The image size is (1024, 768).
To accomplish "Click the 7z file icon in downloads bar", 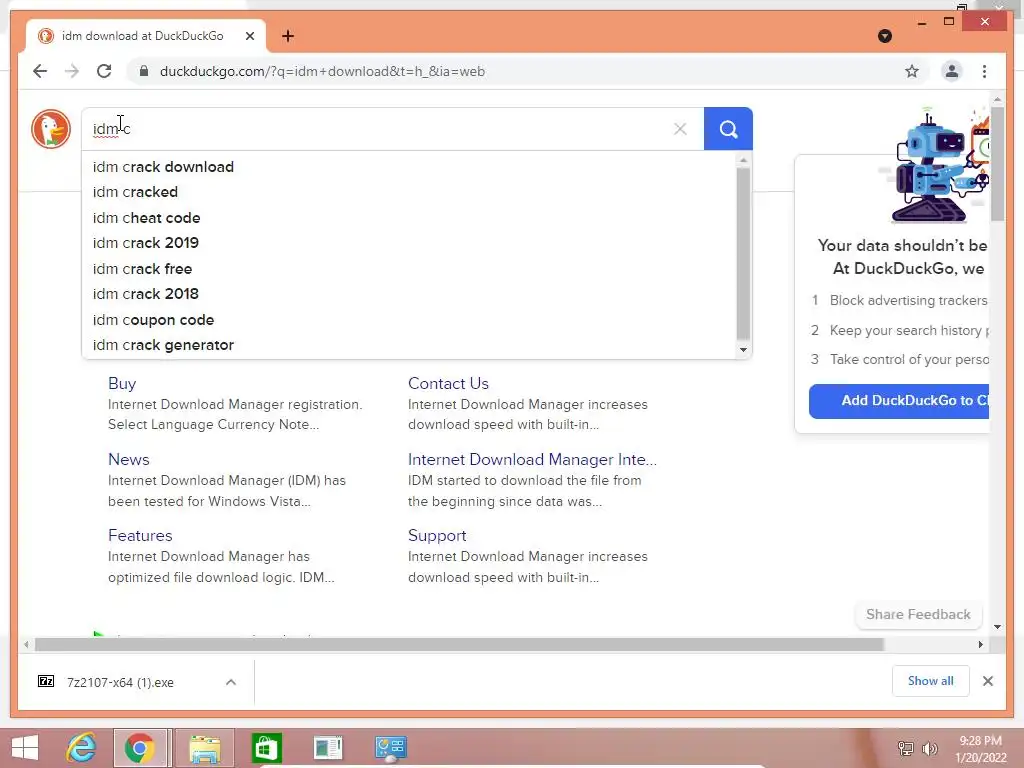I will (x=46, y=682).
